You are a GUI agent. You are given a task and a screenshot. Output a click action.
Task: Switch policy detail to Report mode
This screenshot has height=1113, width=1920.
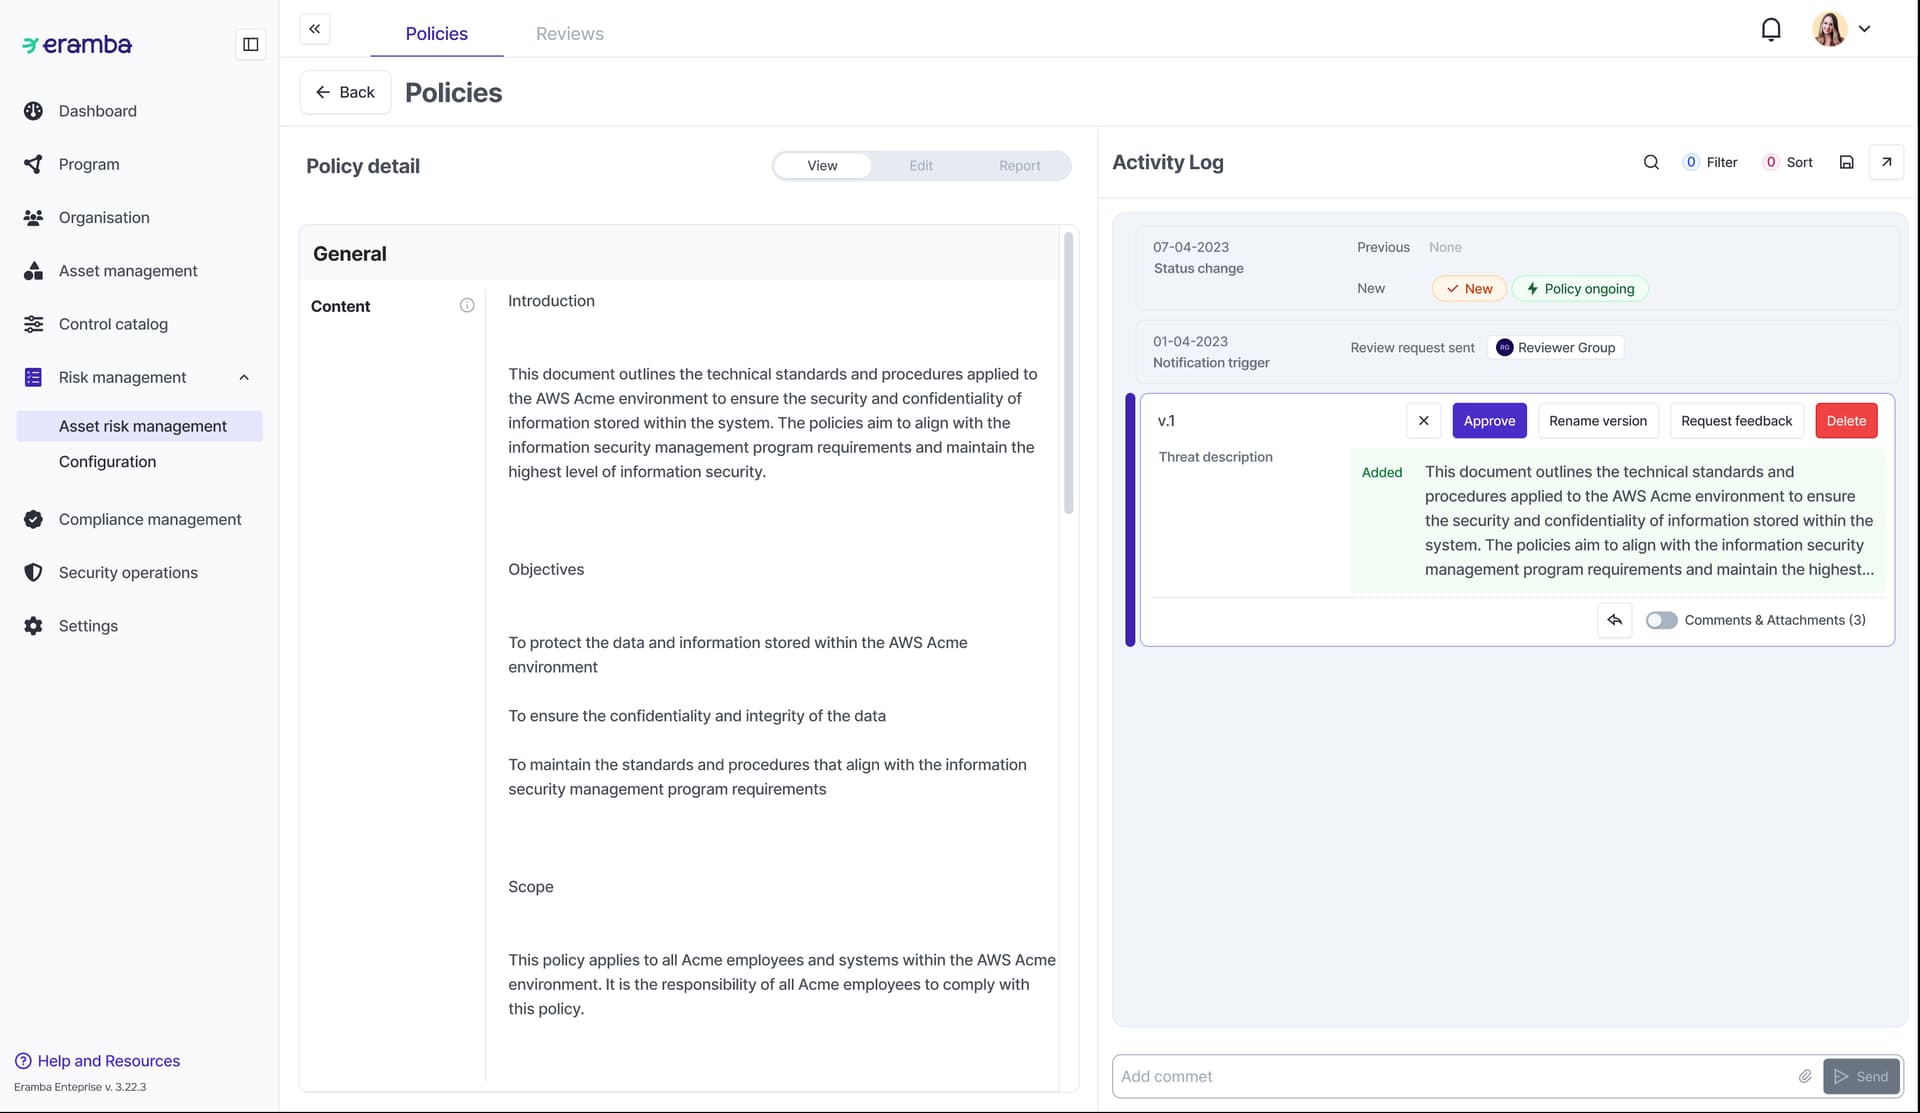[1019, 166]
